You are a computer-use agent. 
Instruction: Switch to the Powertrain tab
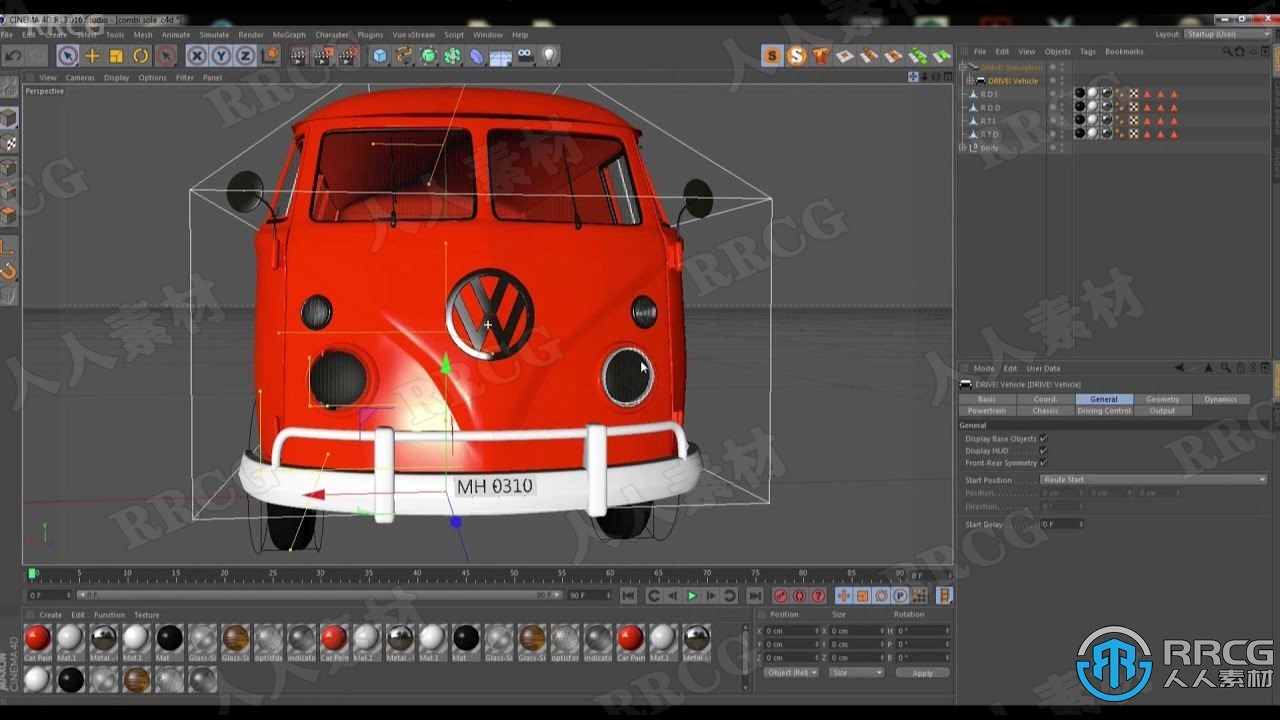point(987,410)
